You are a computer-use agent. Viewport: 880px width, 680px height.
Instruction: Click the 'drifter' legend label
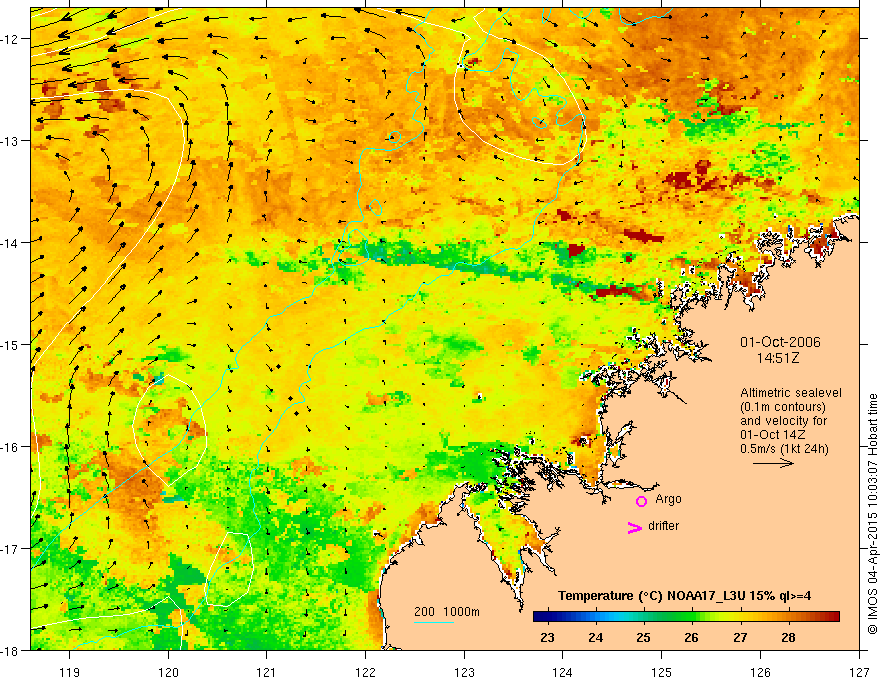click(x=663, y=526)
